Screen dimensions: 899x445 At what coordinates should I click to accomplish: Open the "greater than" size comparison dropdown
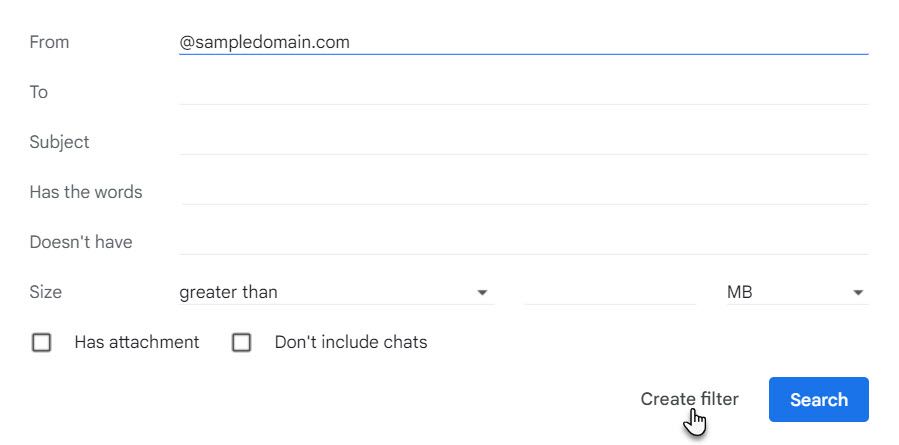coord(334,292)
